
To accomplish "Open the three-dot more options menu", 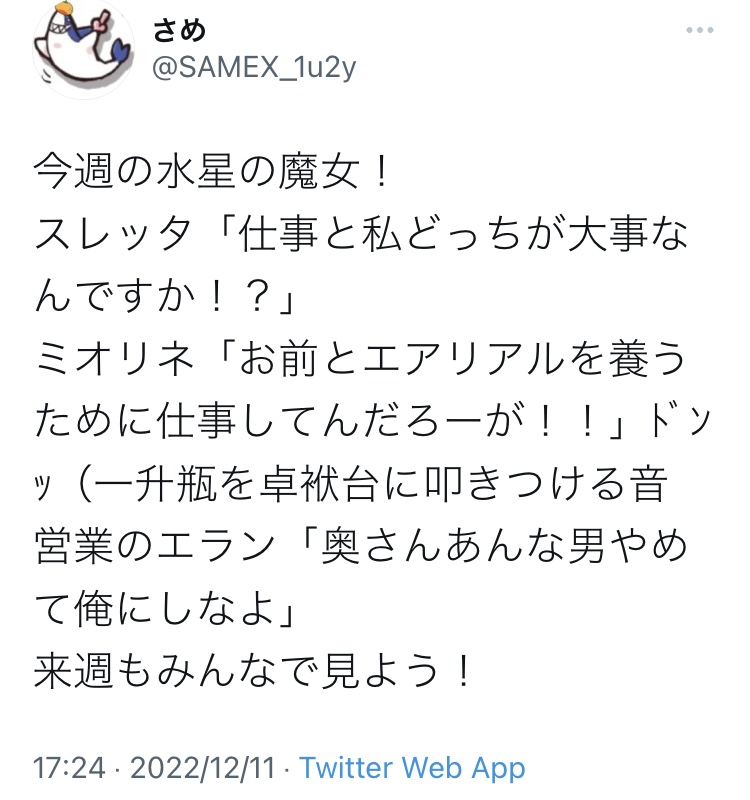I will tap(699, 30).
